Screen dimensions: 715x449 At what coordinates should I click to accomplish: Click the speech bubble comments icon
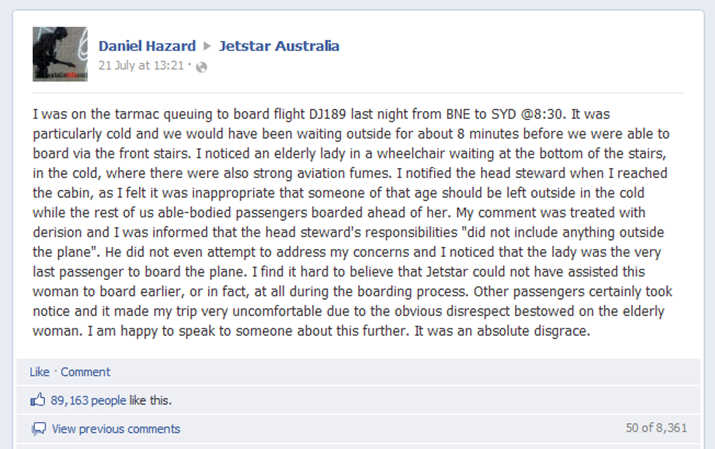(39, 428)
